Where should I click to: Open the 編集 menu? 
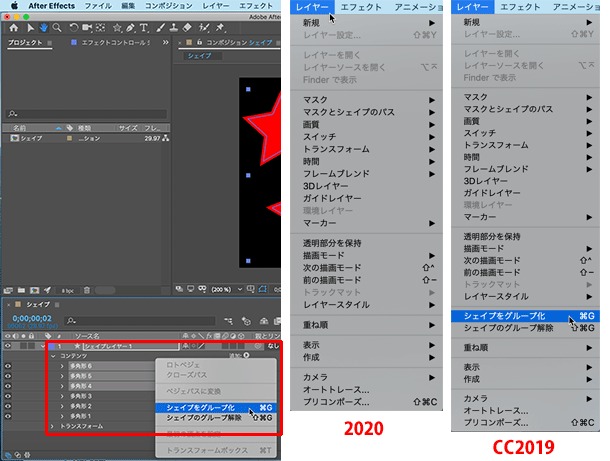coord(128,6)
